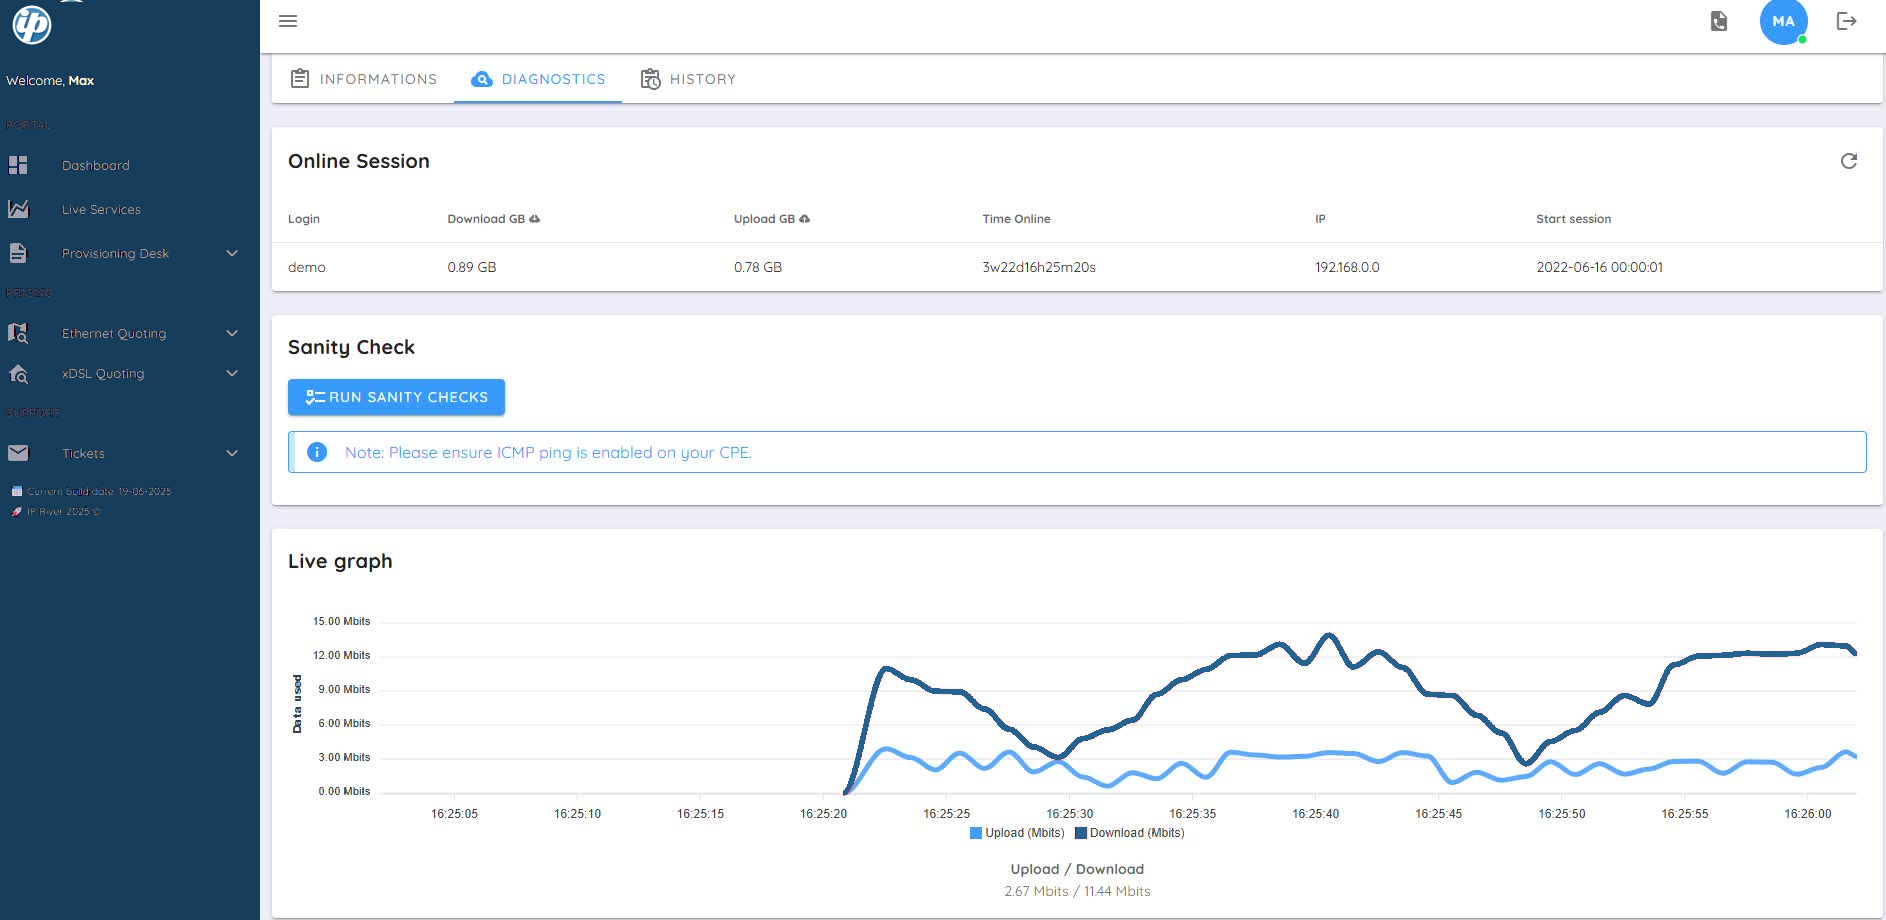Click the Start session column header
1886x920 pixels.
click(1573, 219)
